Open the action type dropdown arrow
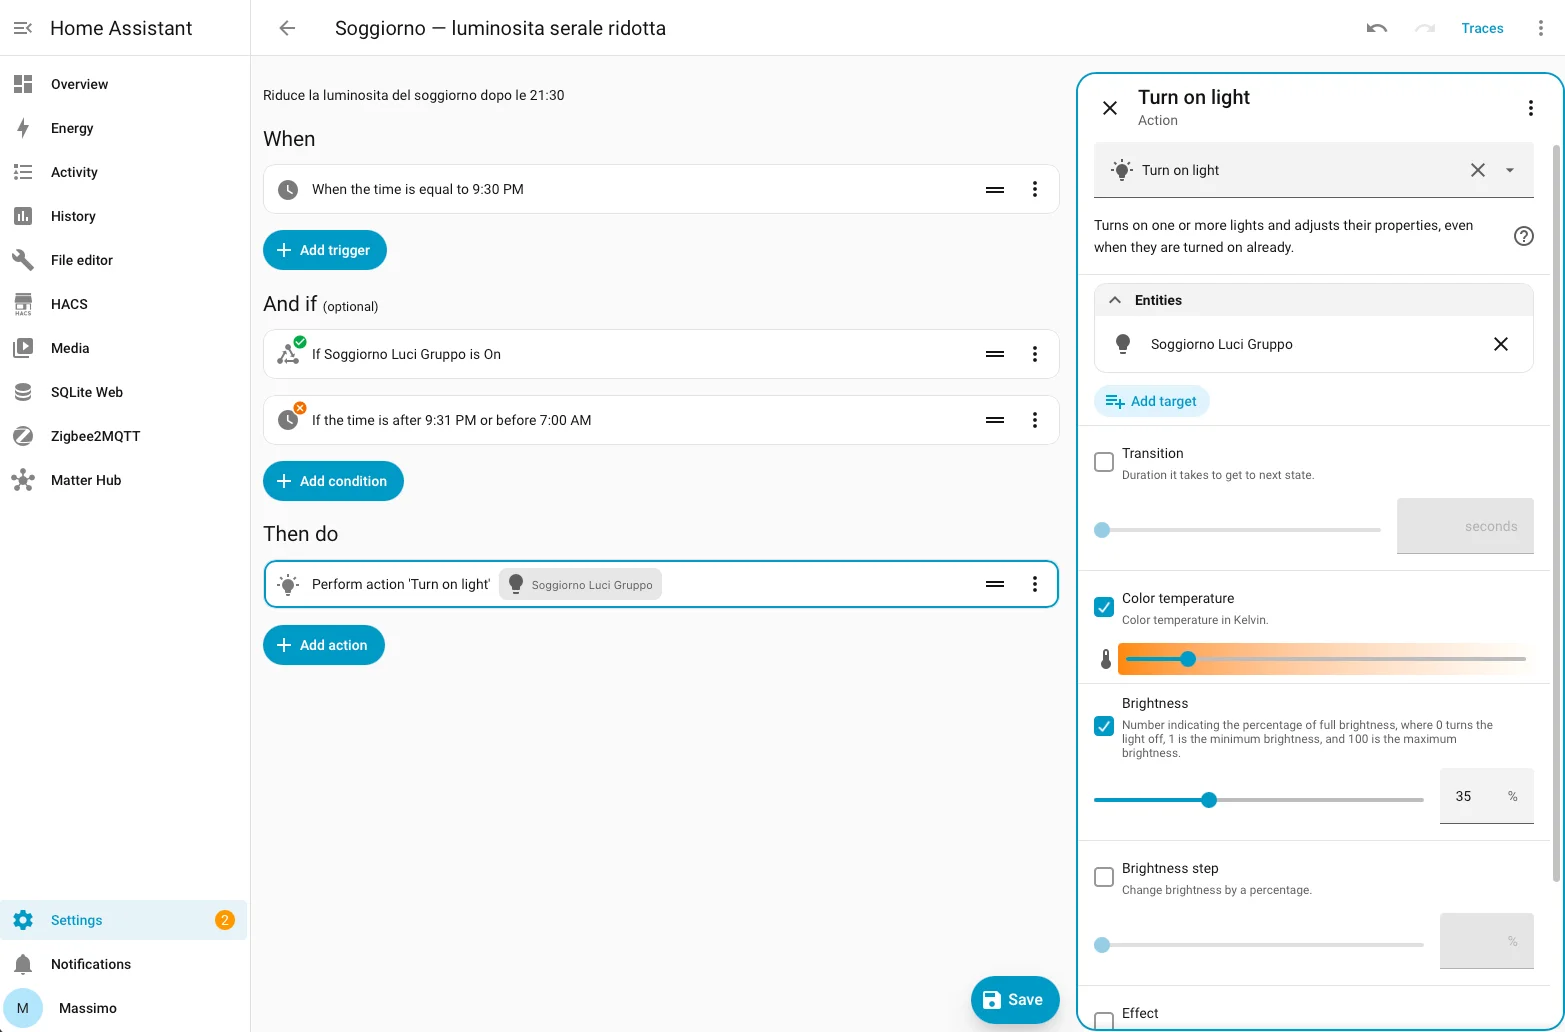 (x=1510, y=170)
